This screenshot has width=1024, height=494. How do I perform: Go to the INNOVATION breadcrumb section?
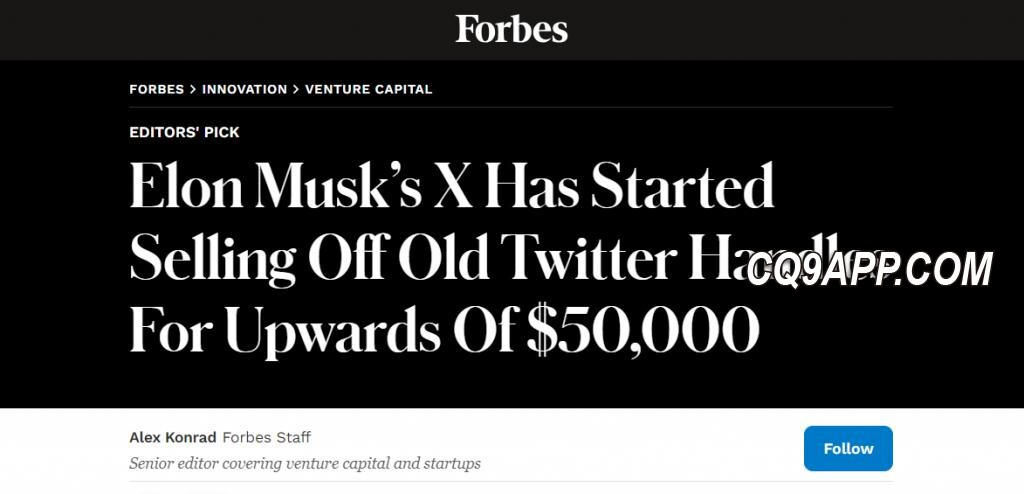(244, 90)
